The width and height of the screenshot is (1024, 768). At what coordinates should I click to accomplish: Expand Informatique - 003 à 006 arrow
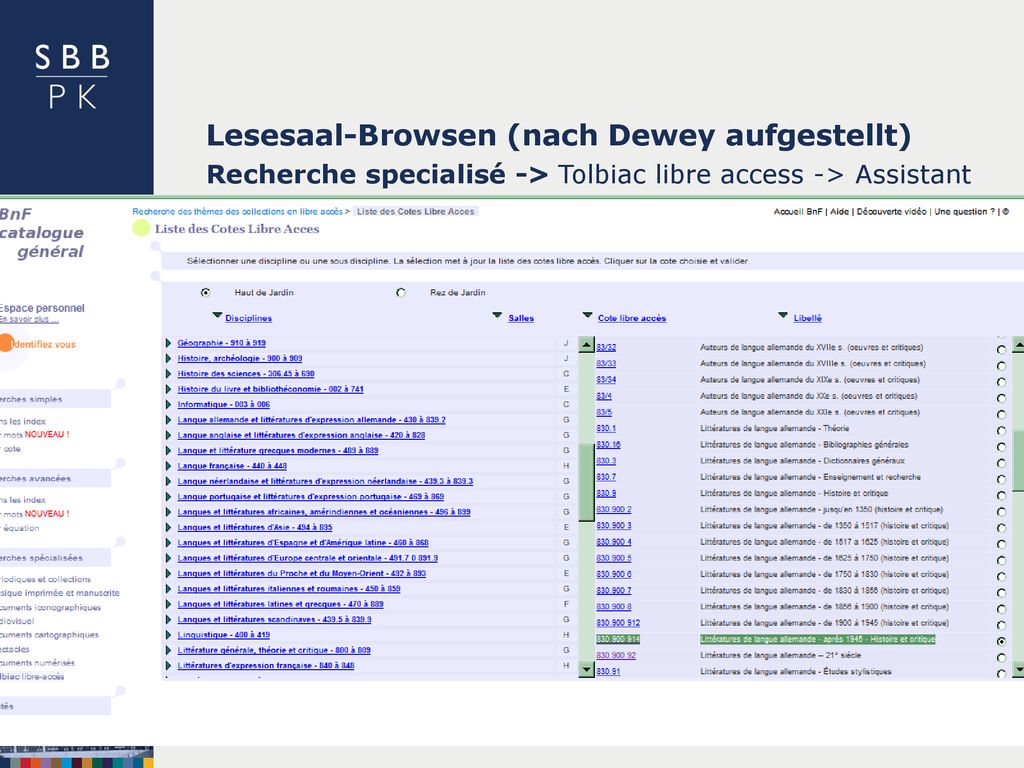click(x=168, y=404)
